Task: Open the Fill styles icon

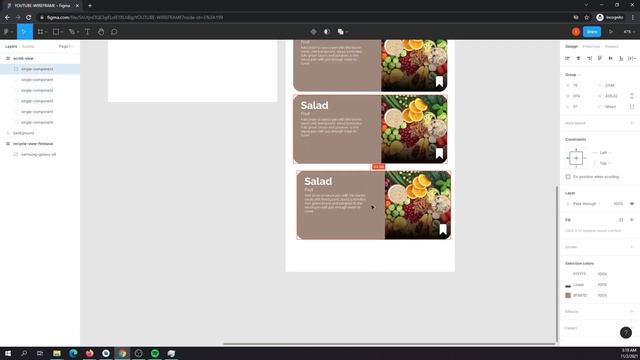Action: (621, 220)
